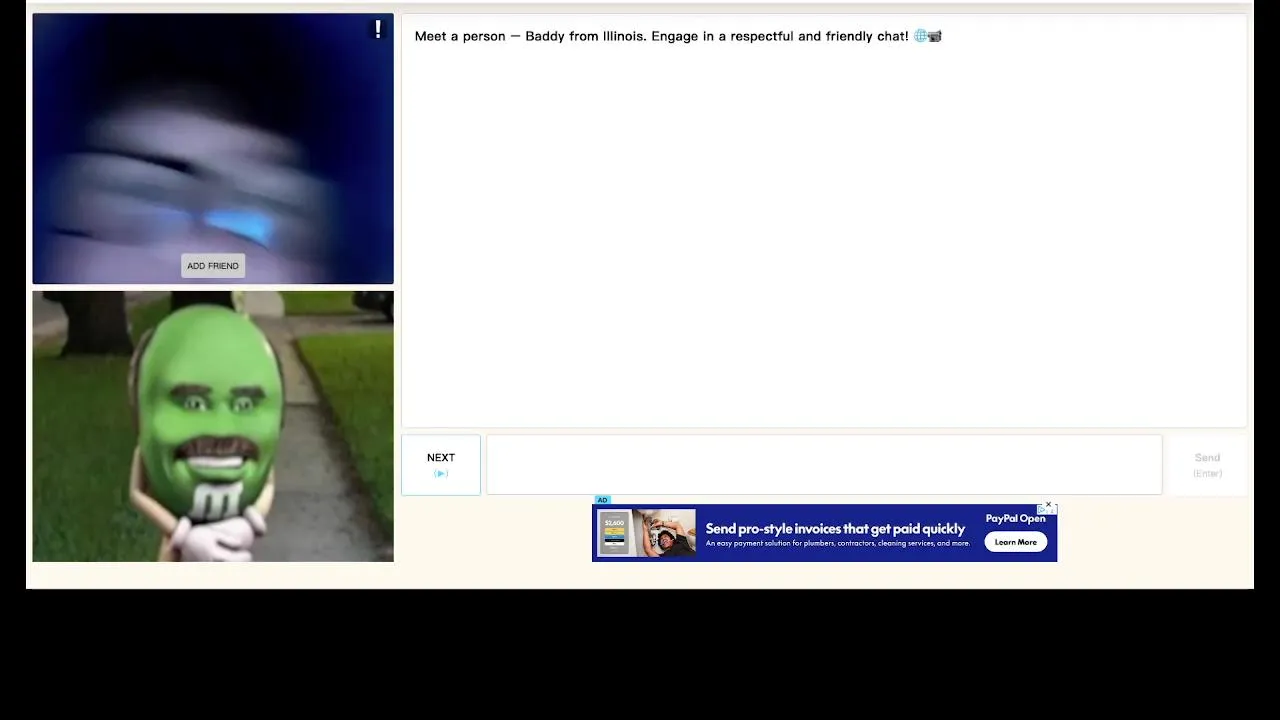Click the camera emoji in welcome message
Screen dimensions: 1280x720
[935, 36]
